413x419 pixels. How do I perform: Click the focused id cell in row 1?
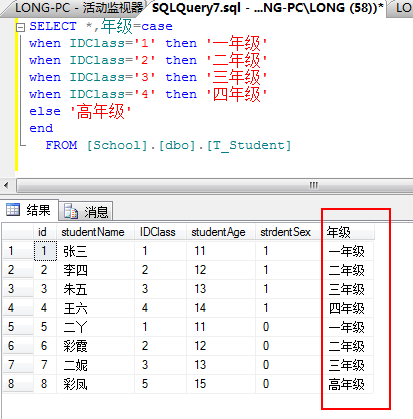[45, 251]
